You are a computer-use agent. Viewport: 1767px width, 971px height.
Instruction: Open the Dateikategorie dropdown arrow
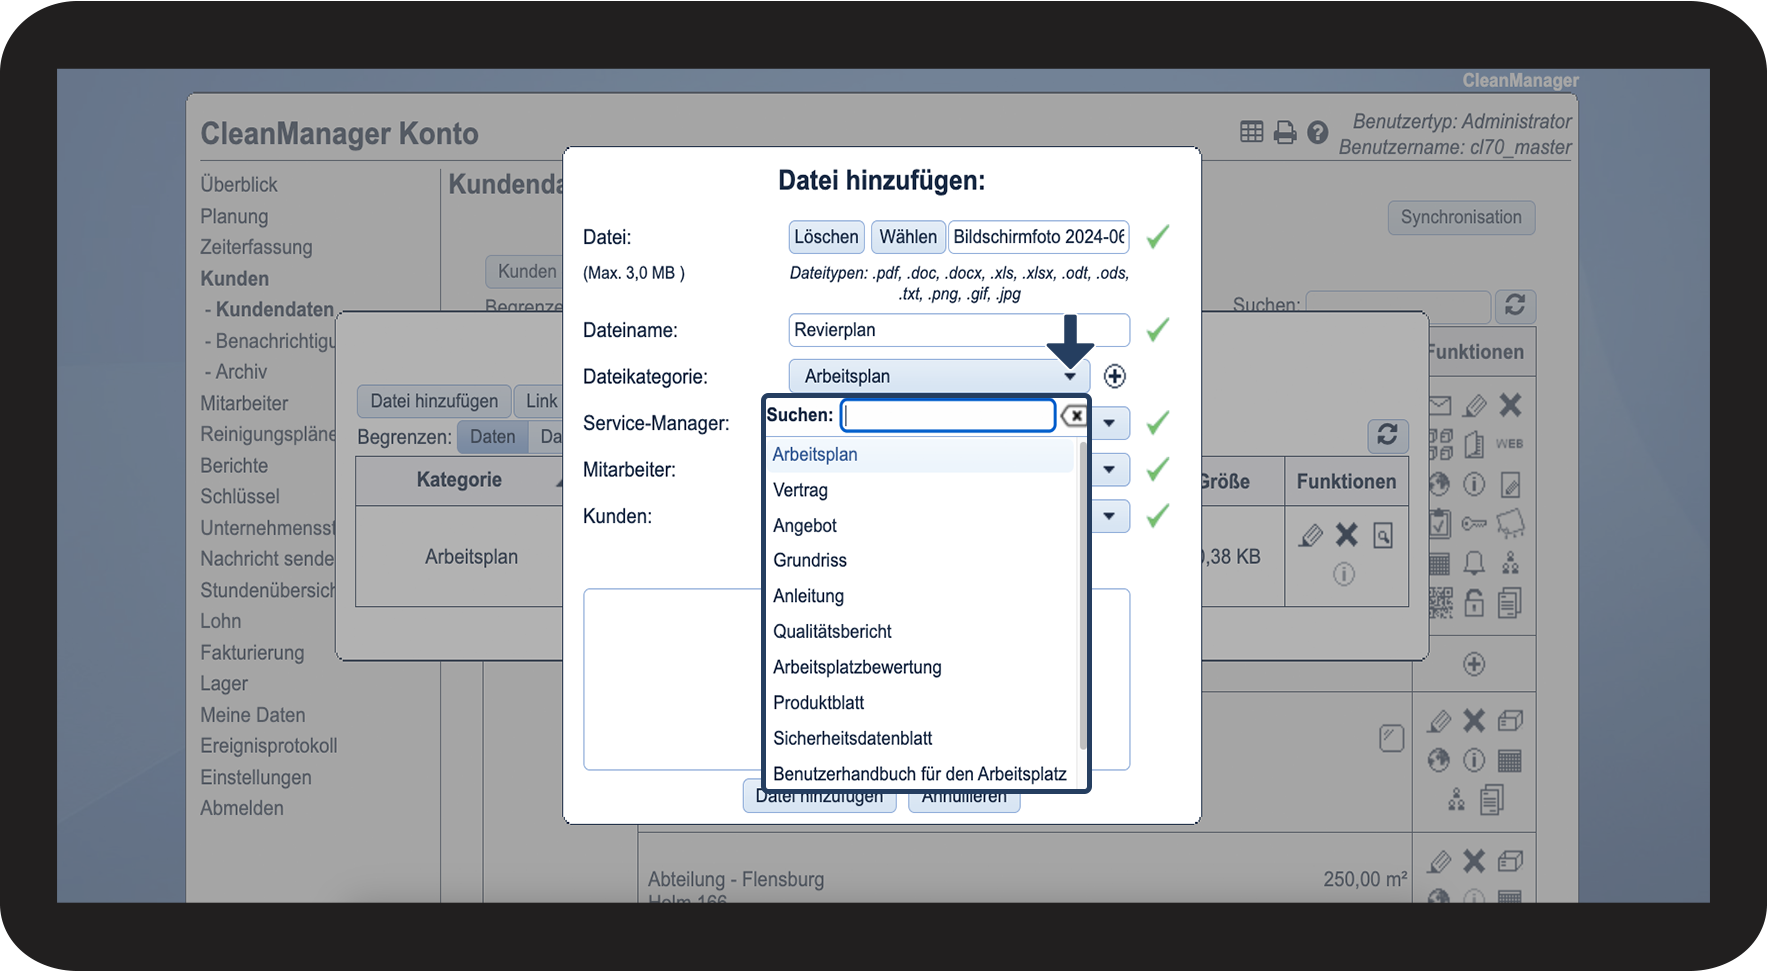tap(1070, 377)
